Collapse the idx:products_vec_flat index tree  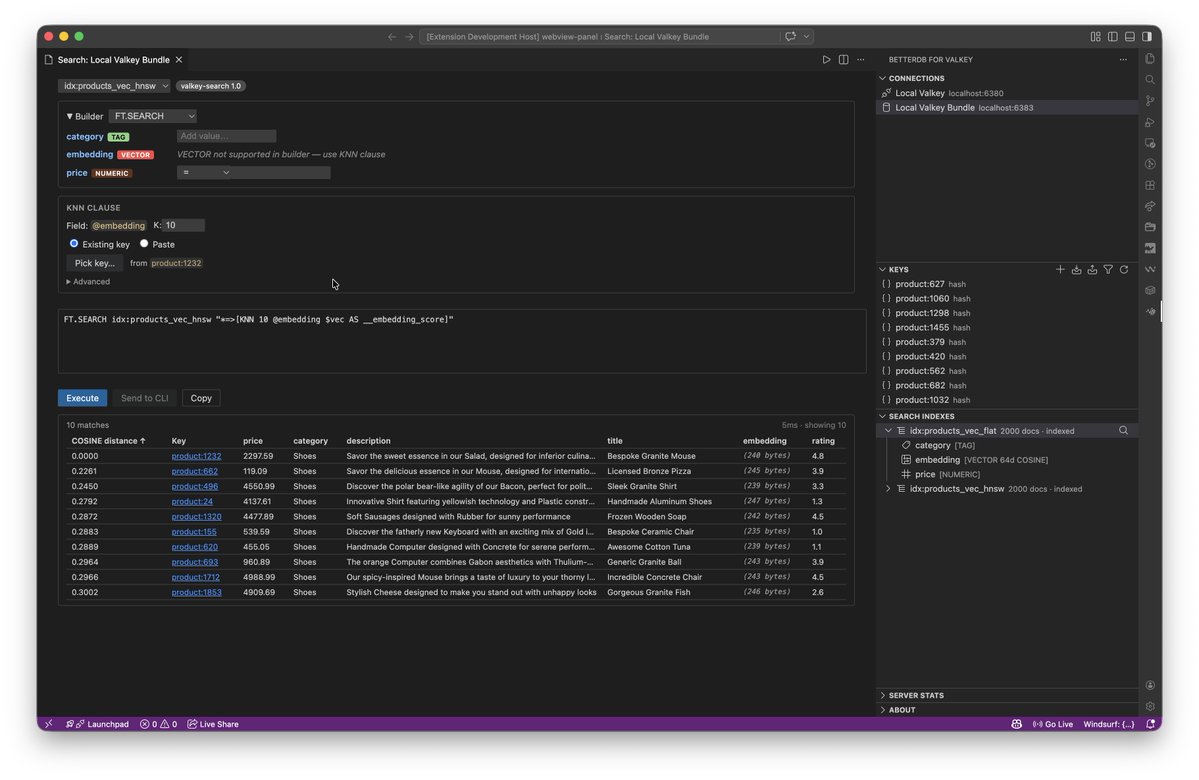(889, 431)
